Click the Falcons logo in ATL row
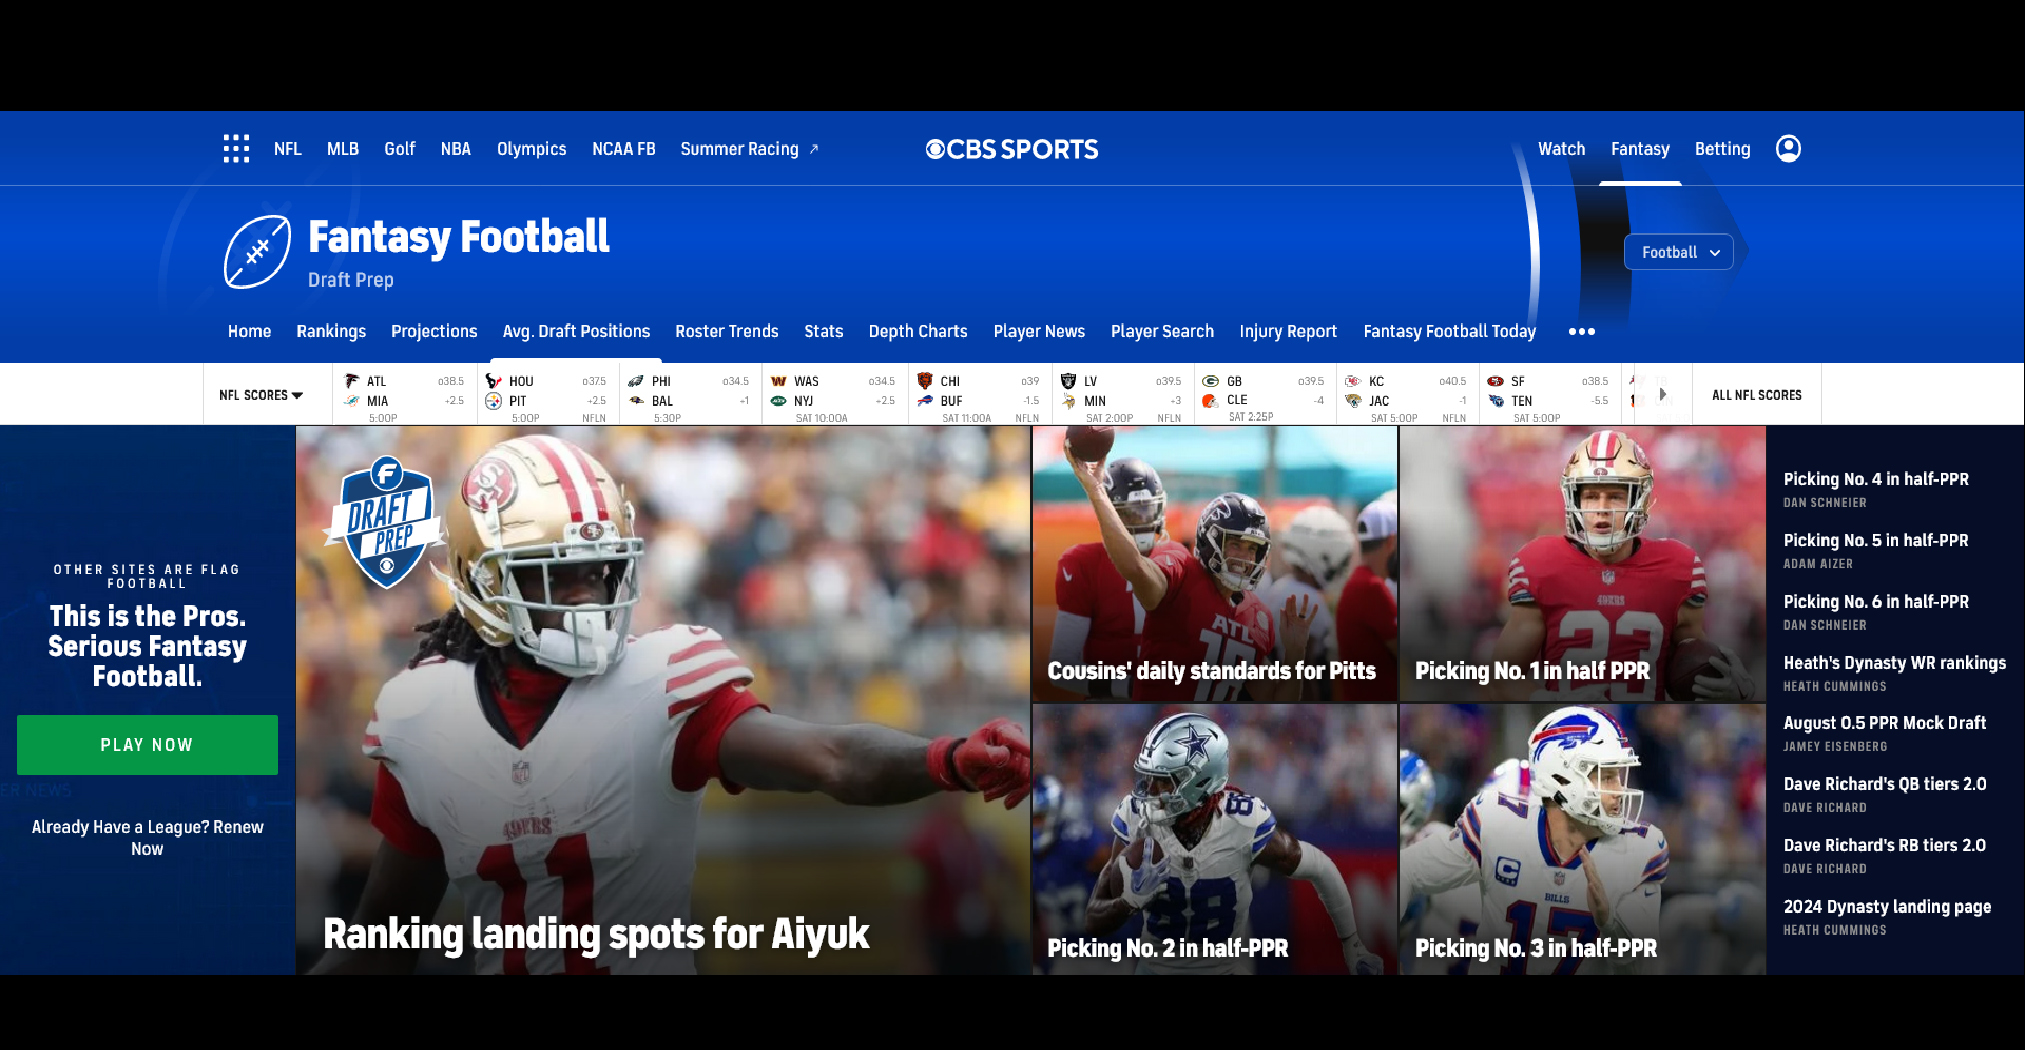 click(x=352, y=381)
